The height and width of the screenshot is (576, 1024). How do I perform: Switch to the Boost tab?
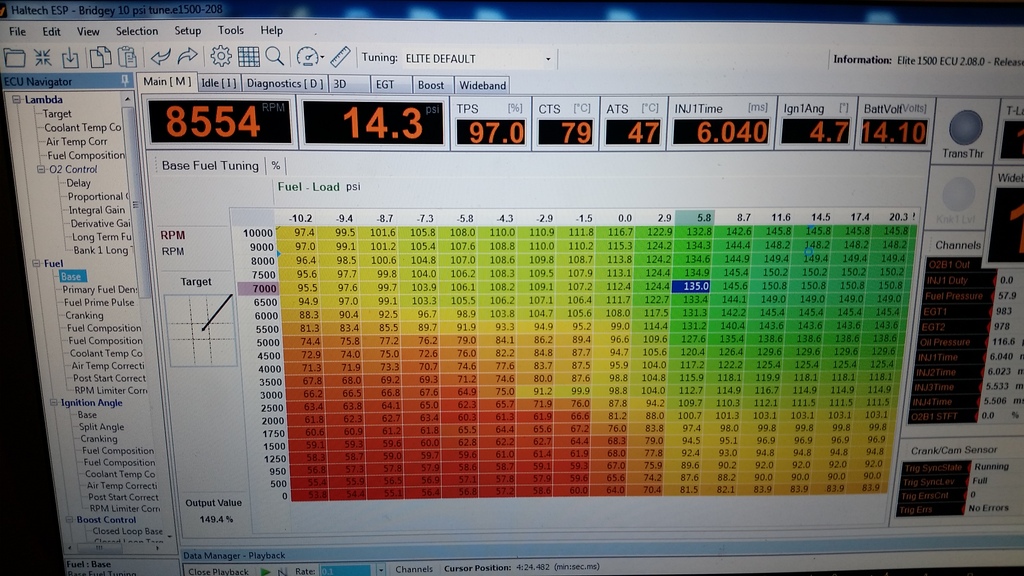coord(431,85)
